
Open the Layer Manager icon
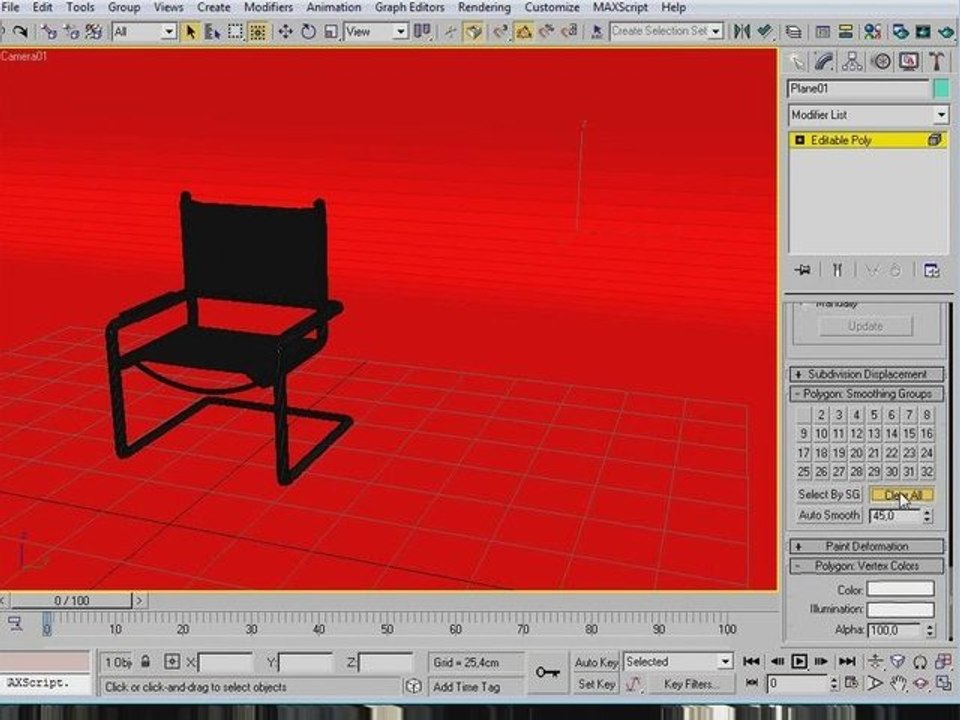pos(794,31)
